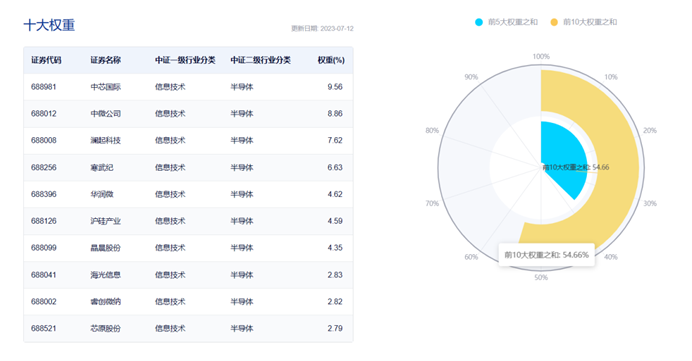
Task: Select security code 688396
Action: pos(44,194)
